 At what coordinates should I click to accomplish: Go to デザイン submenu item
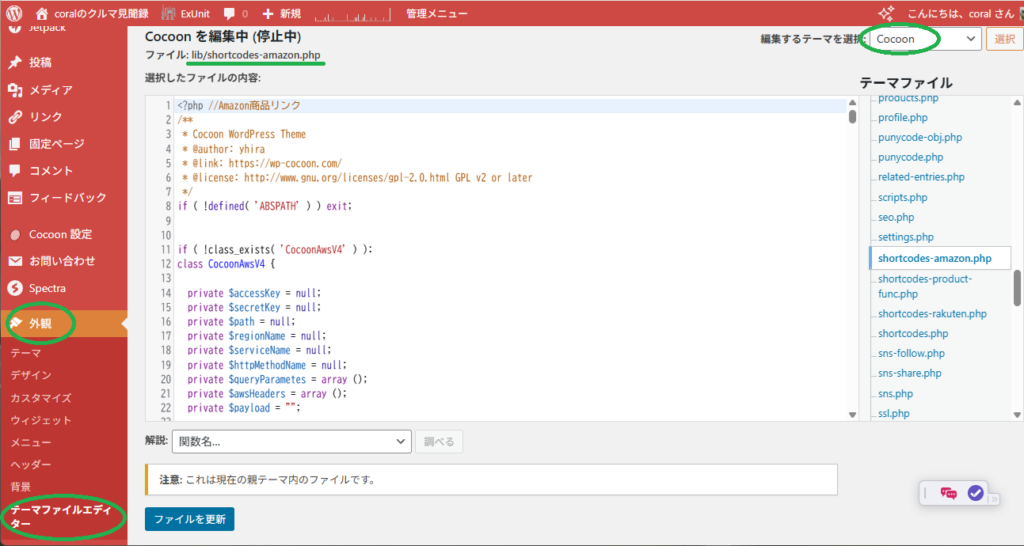click(31, 376)
